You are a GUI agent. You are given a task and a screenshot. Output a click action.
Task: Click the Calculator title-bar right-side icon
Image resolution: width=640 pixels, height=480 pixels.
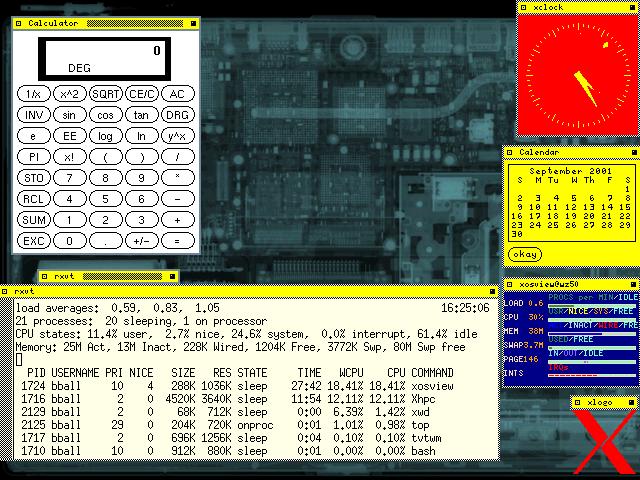click(193, 24)
